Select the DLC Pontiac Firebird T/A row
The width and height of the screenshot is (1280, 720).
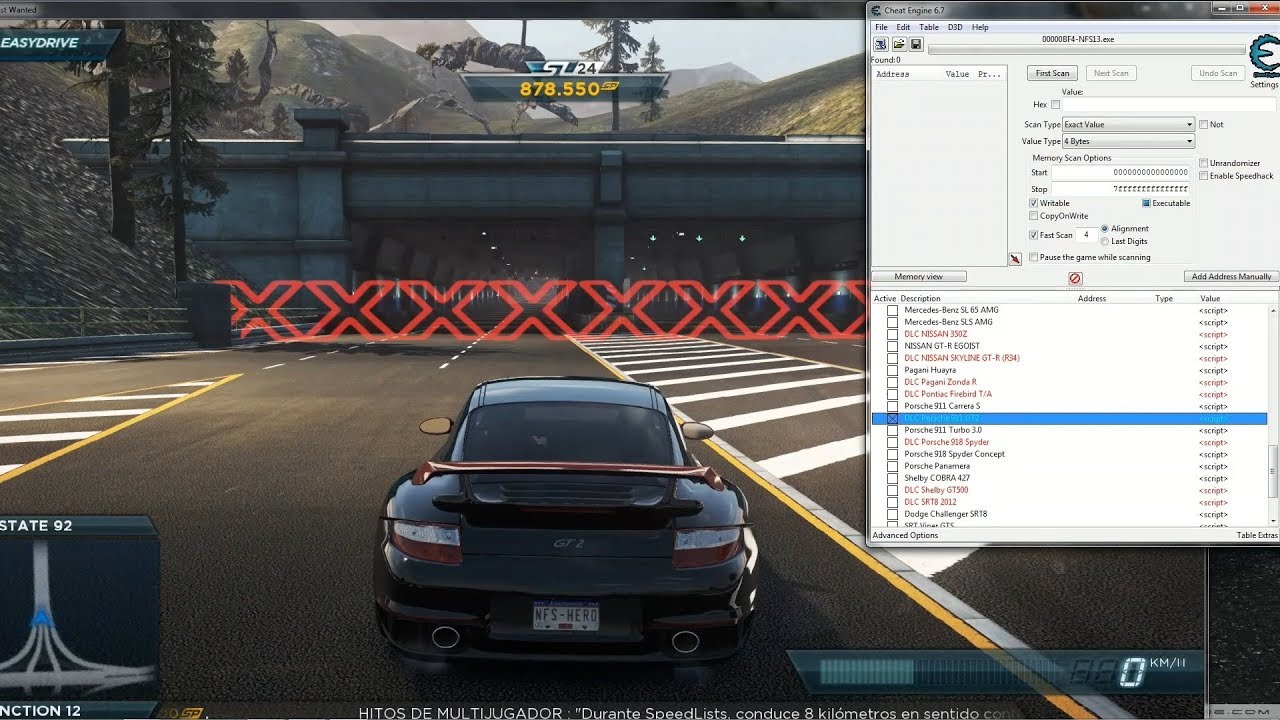[x=1069, y=394]
